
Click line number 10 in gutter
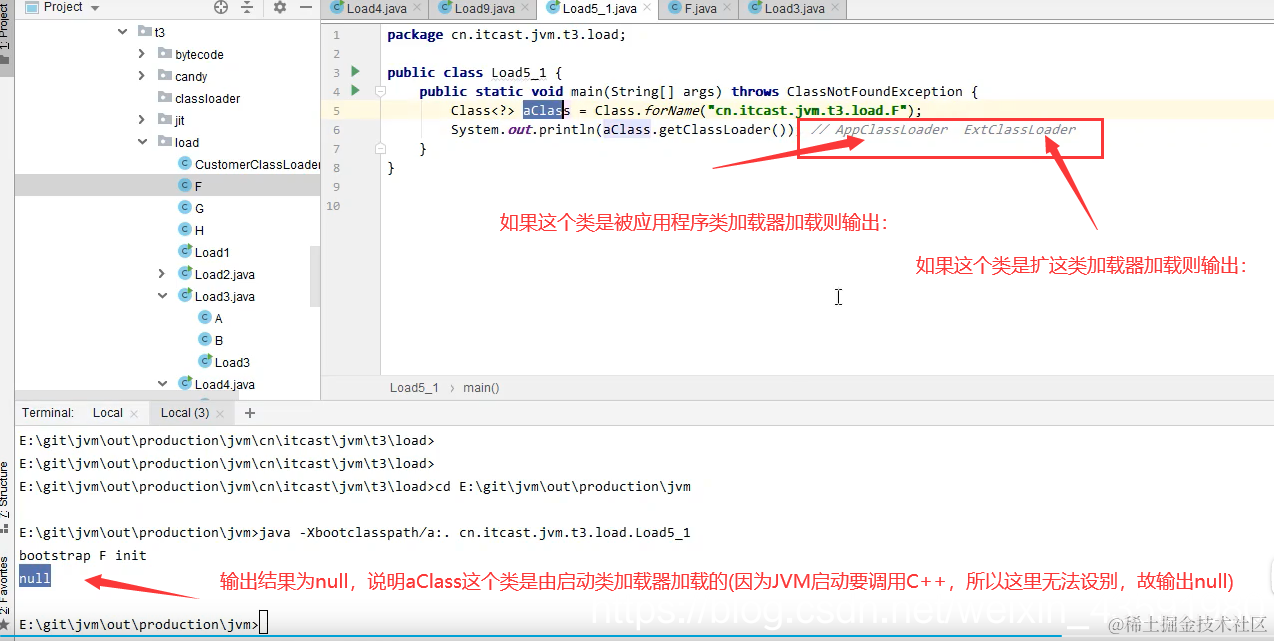(333, 205)
